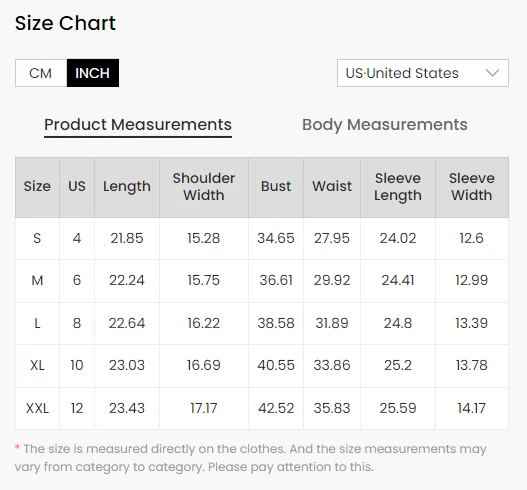Click the Sleeve Length column header
This screenshot has width=527, height=490.
tap(398, 187)
